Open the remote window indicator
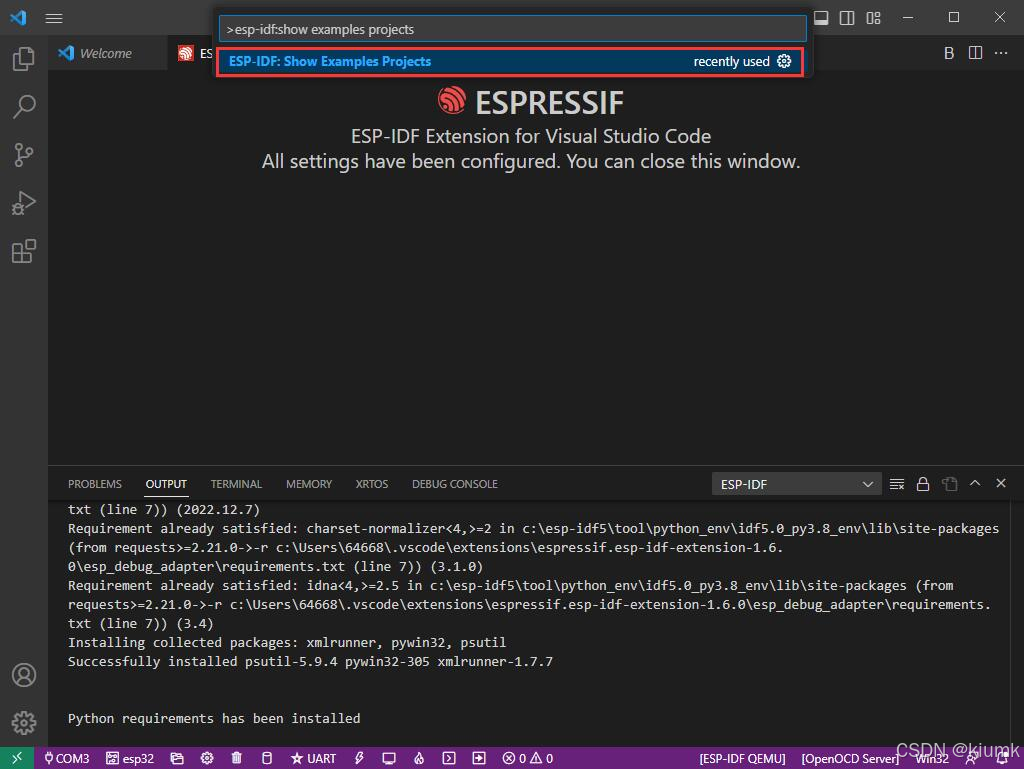1024x769 pixels. pos(17,758)
